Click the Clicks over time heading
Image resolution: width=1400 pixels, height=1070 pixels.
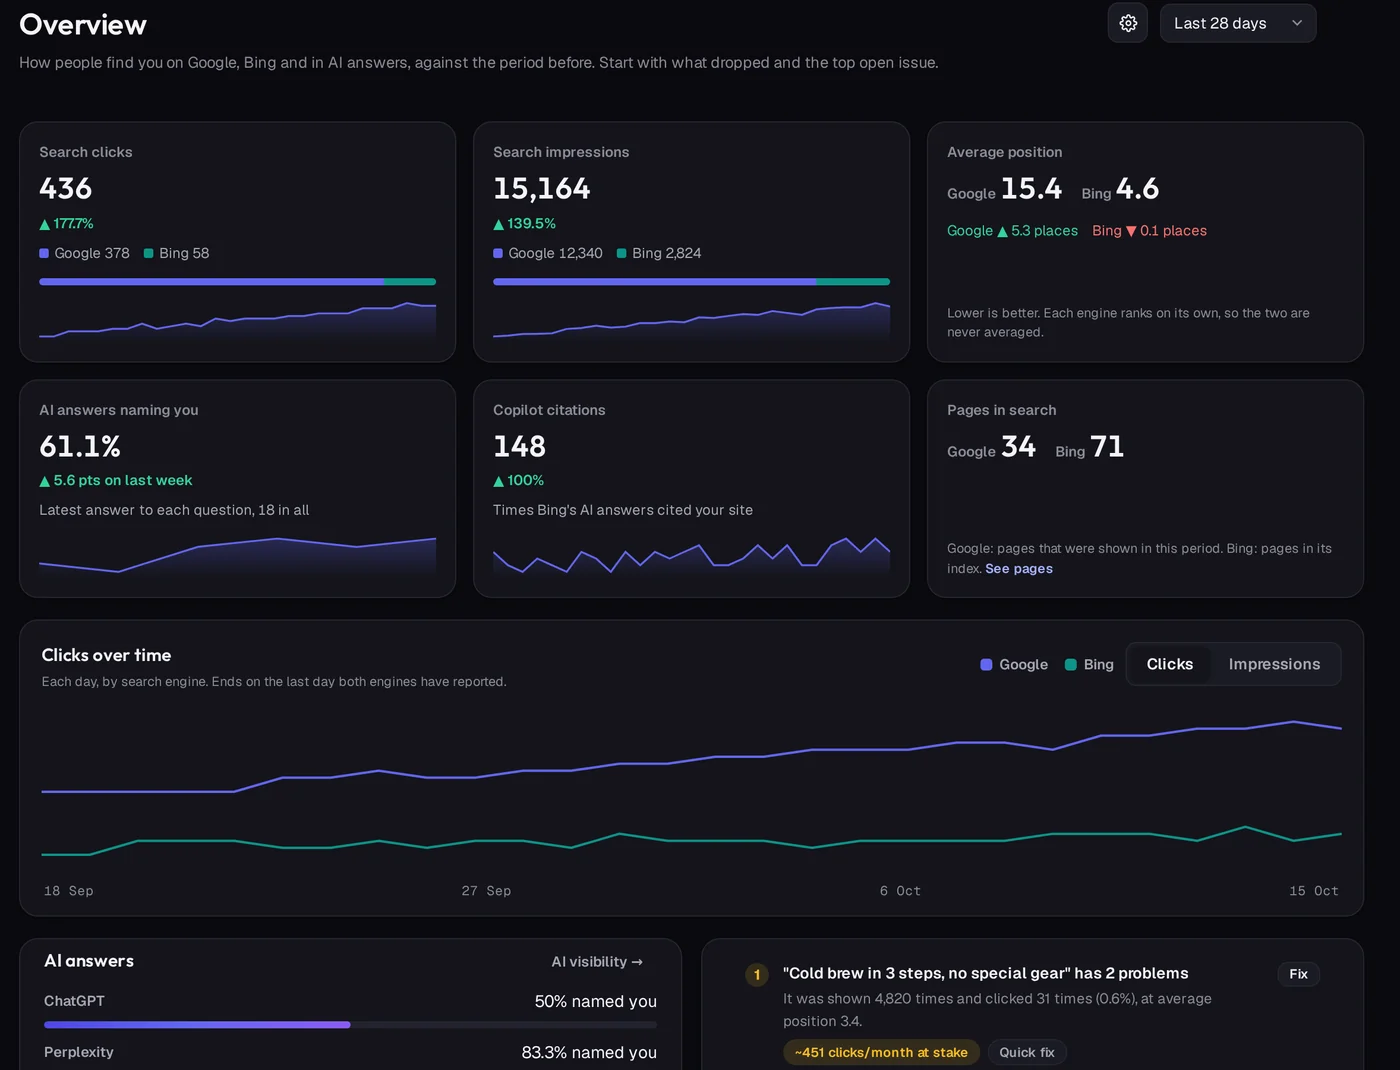point(106,655)
